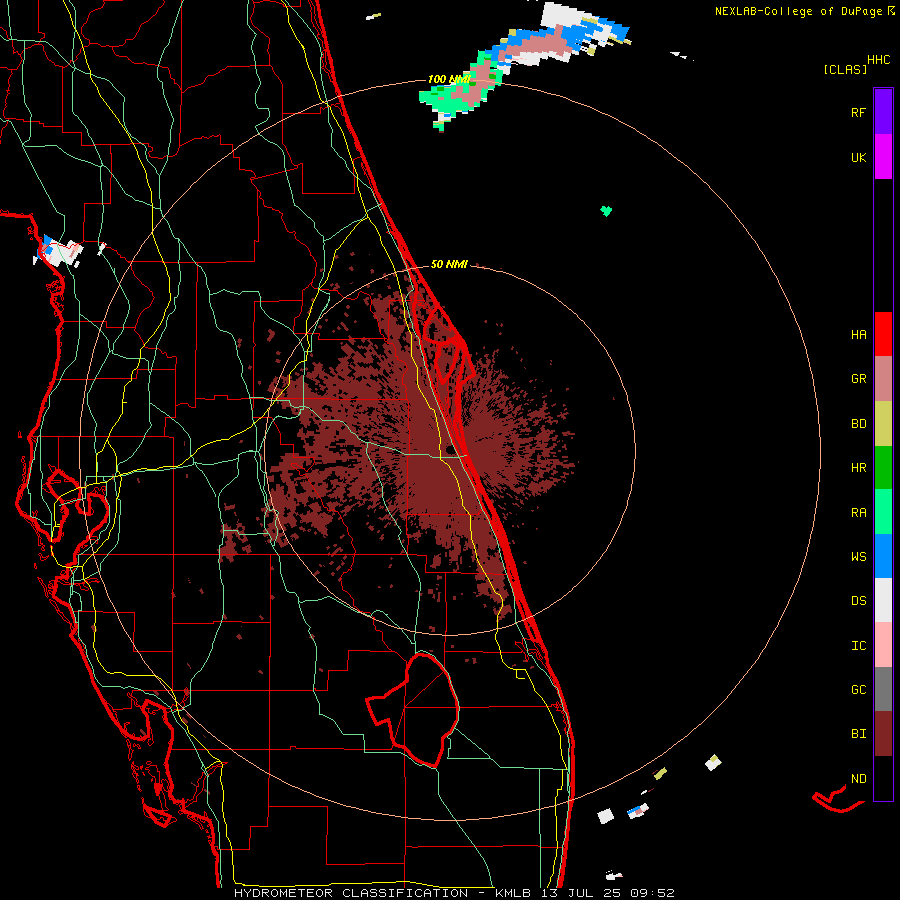The height and width of the screenshot is (900, 900).
Task: Click the 'WS' legend label
Action: [x=858, y=557]
